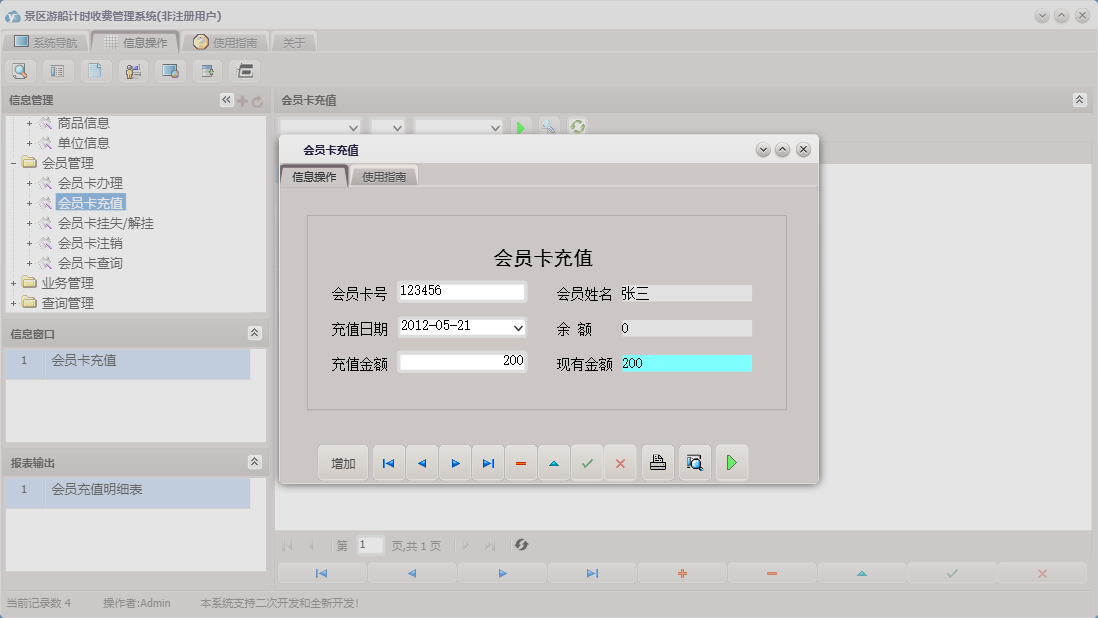Jump to the first record using the dialog navigator
Screen dimensions: 1098x618
tap(389, 462)
